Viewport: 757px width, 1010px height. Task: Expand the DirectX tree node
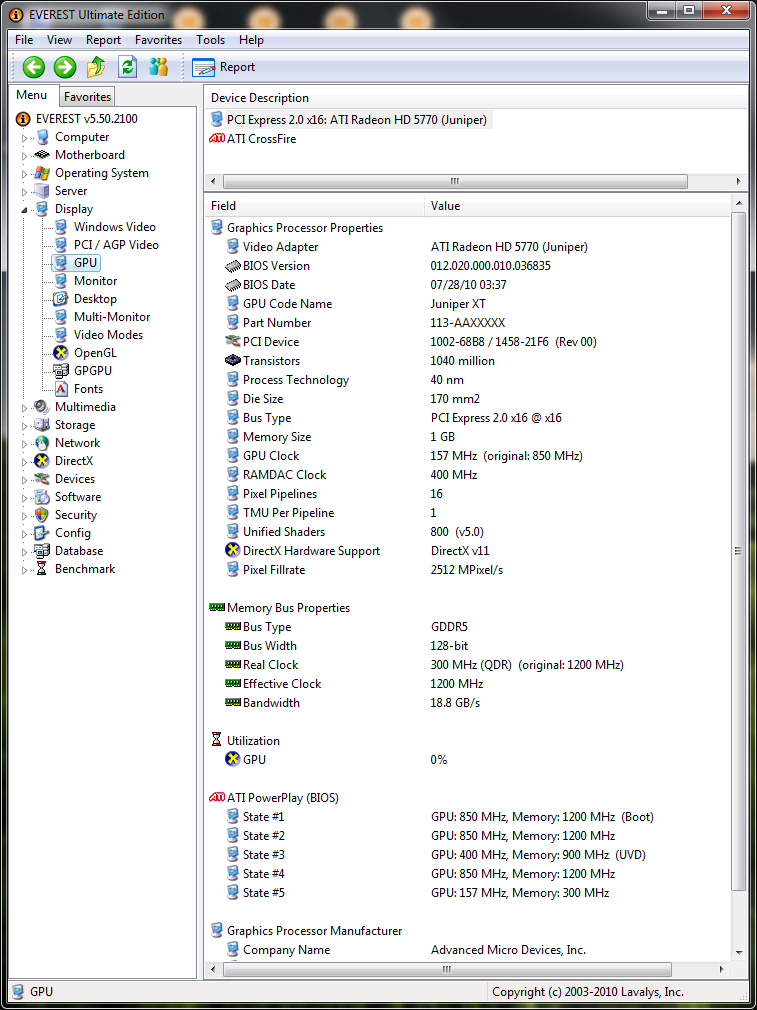24,462
